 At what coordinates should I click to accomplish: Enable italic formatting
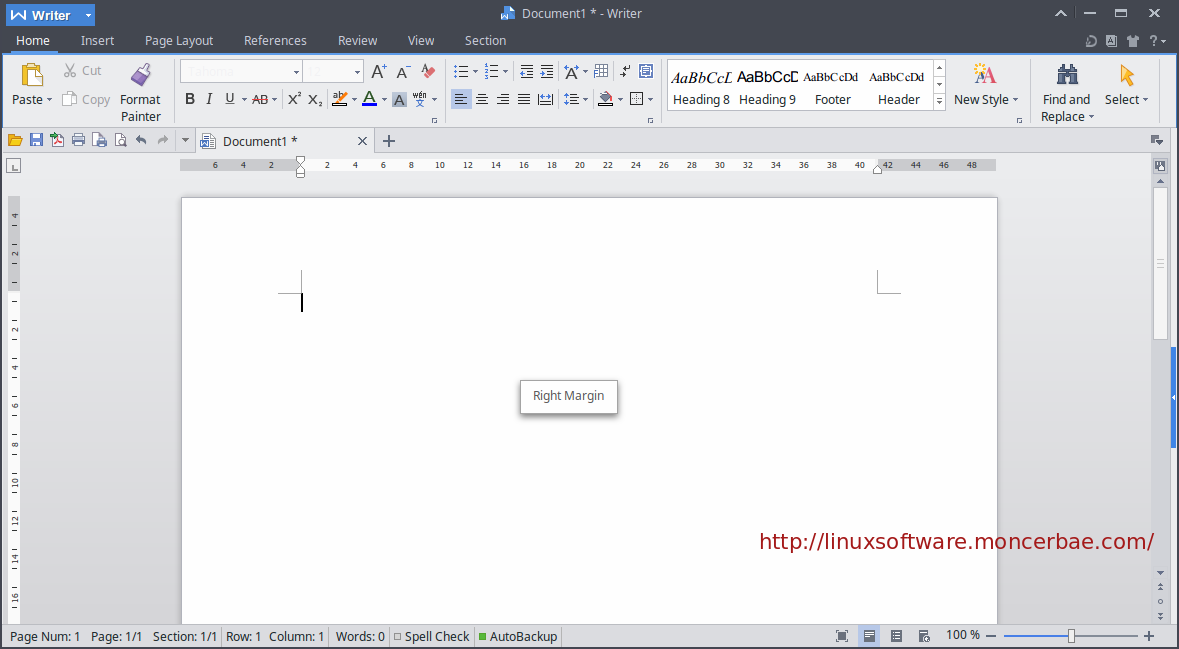point(208,99)
